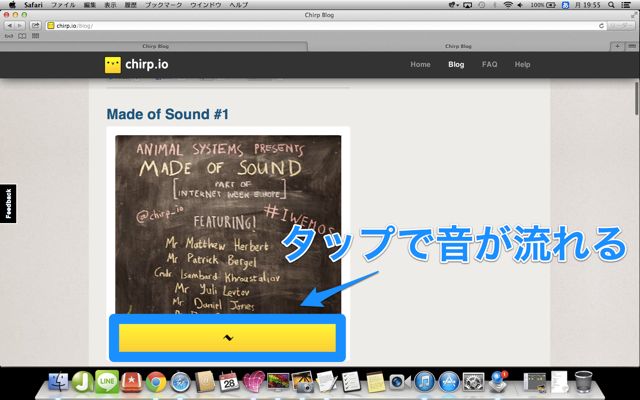Enter full screen with the Safari window's top-right arrows
The height and width of the screenshot is (400, 640).
633,15
